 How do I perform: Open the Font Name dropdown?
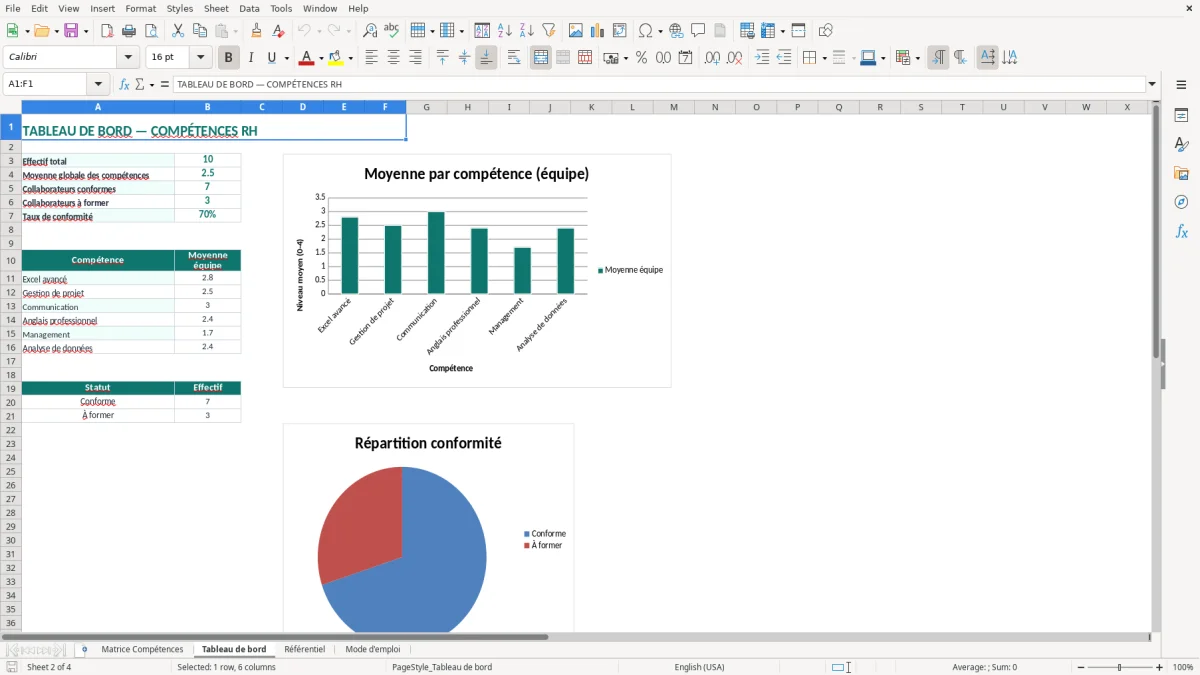[129, 58]
